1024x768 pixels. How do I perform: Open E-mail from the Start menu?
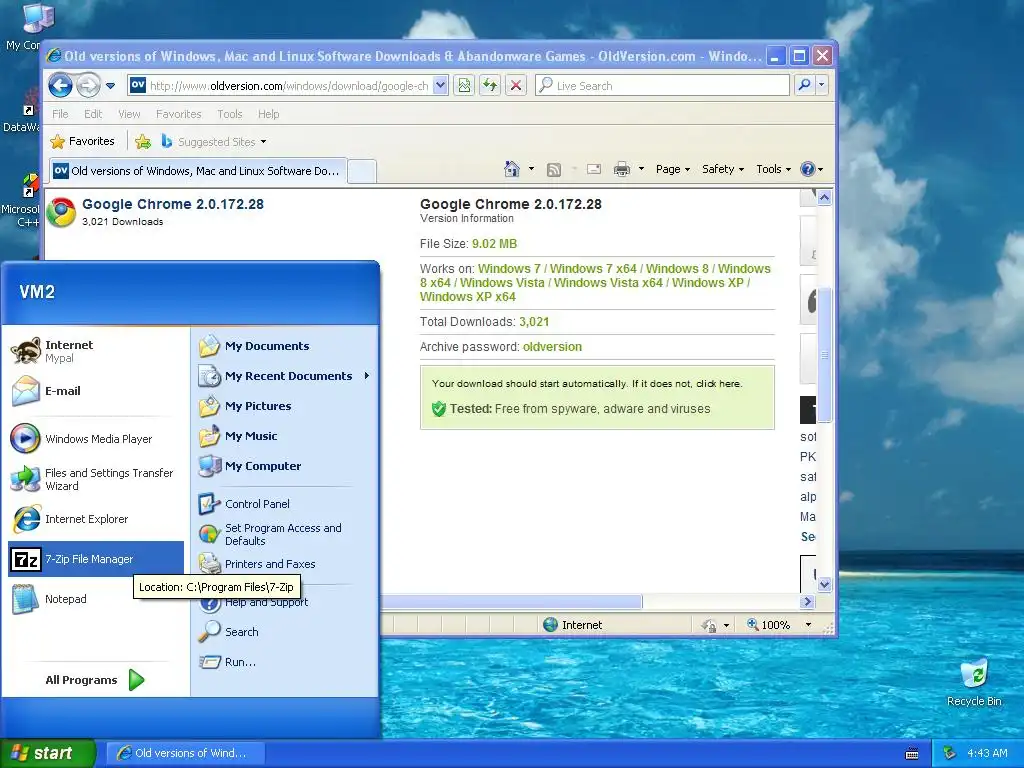tap(96, 391)
